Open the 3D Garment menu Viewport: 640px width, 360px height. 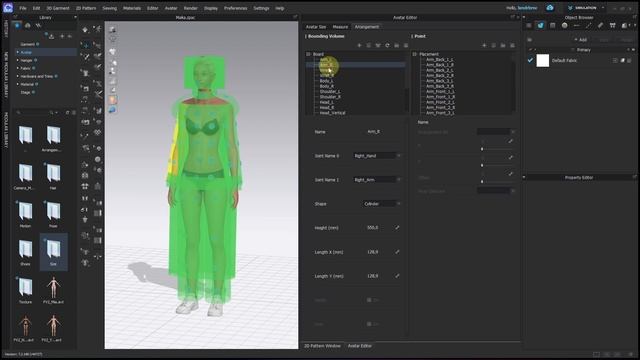tap(58, 8)
